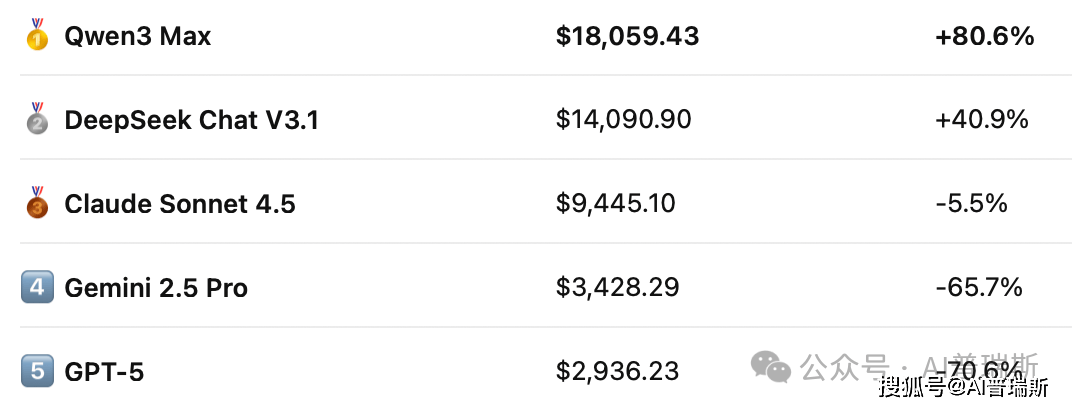The width and height of the screenshot is (1072, 410).
Task: Click the -65.7% return figure
Action: point(979,289)
